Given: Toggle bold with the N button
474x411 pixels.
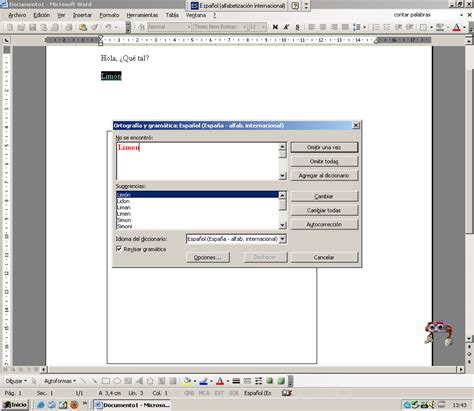Looking at the screenshot, I should (275, 27).
